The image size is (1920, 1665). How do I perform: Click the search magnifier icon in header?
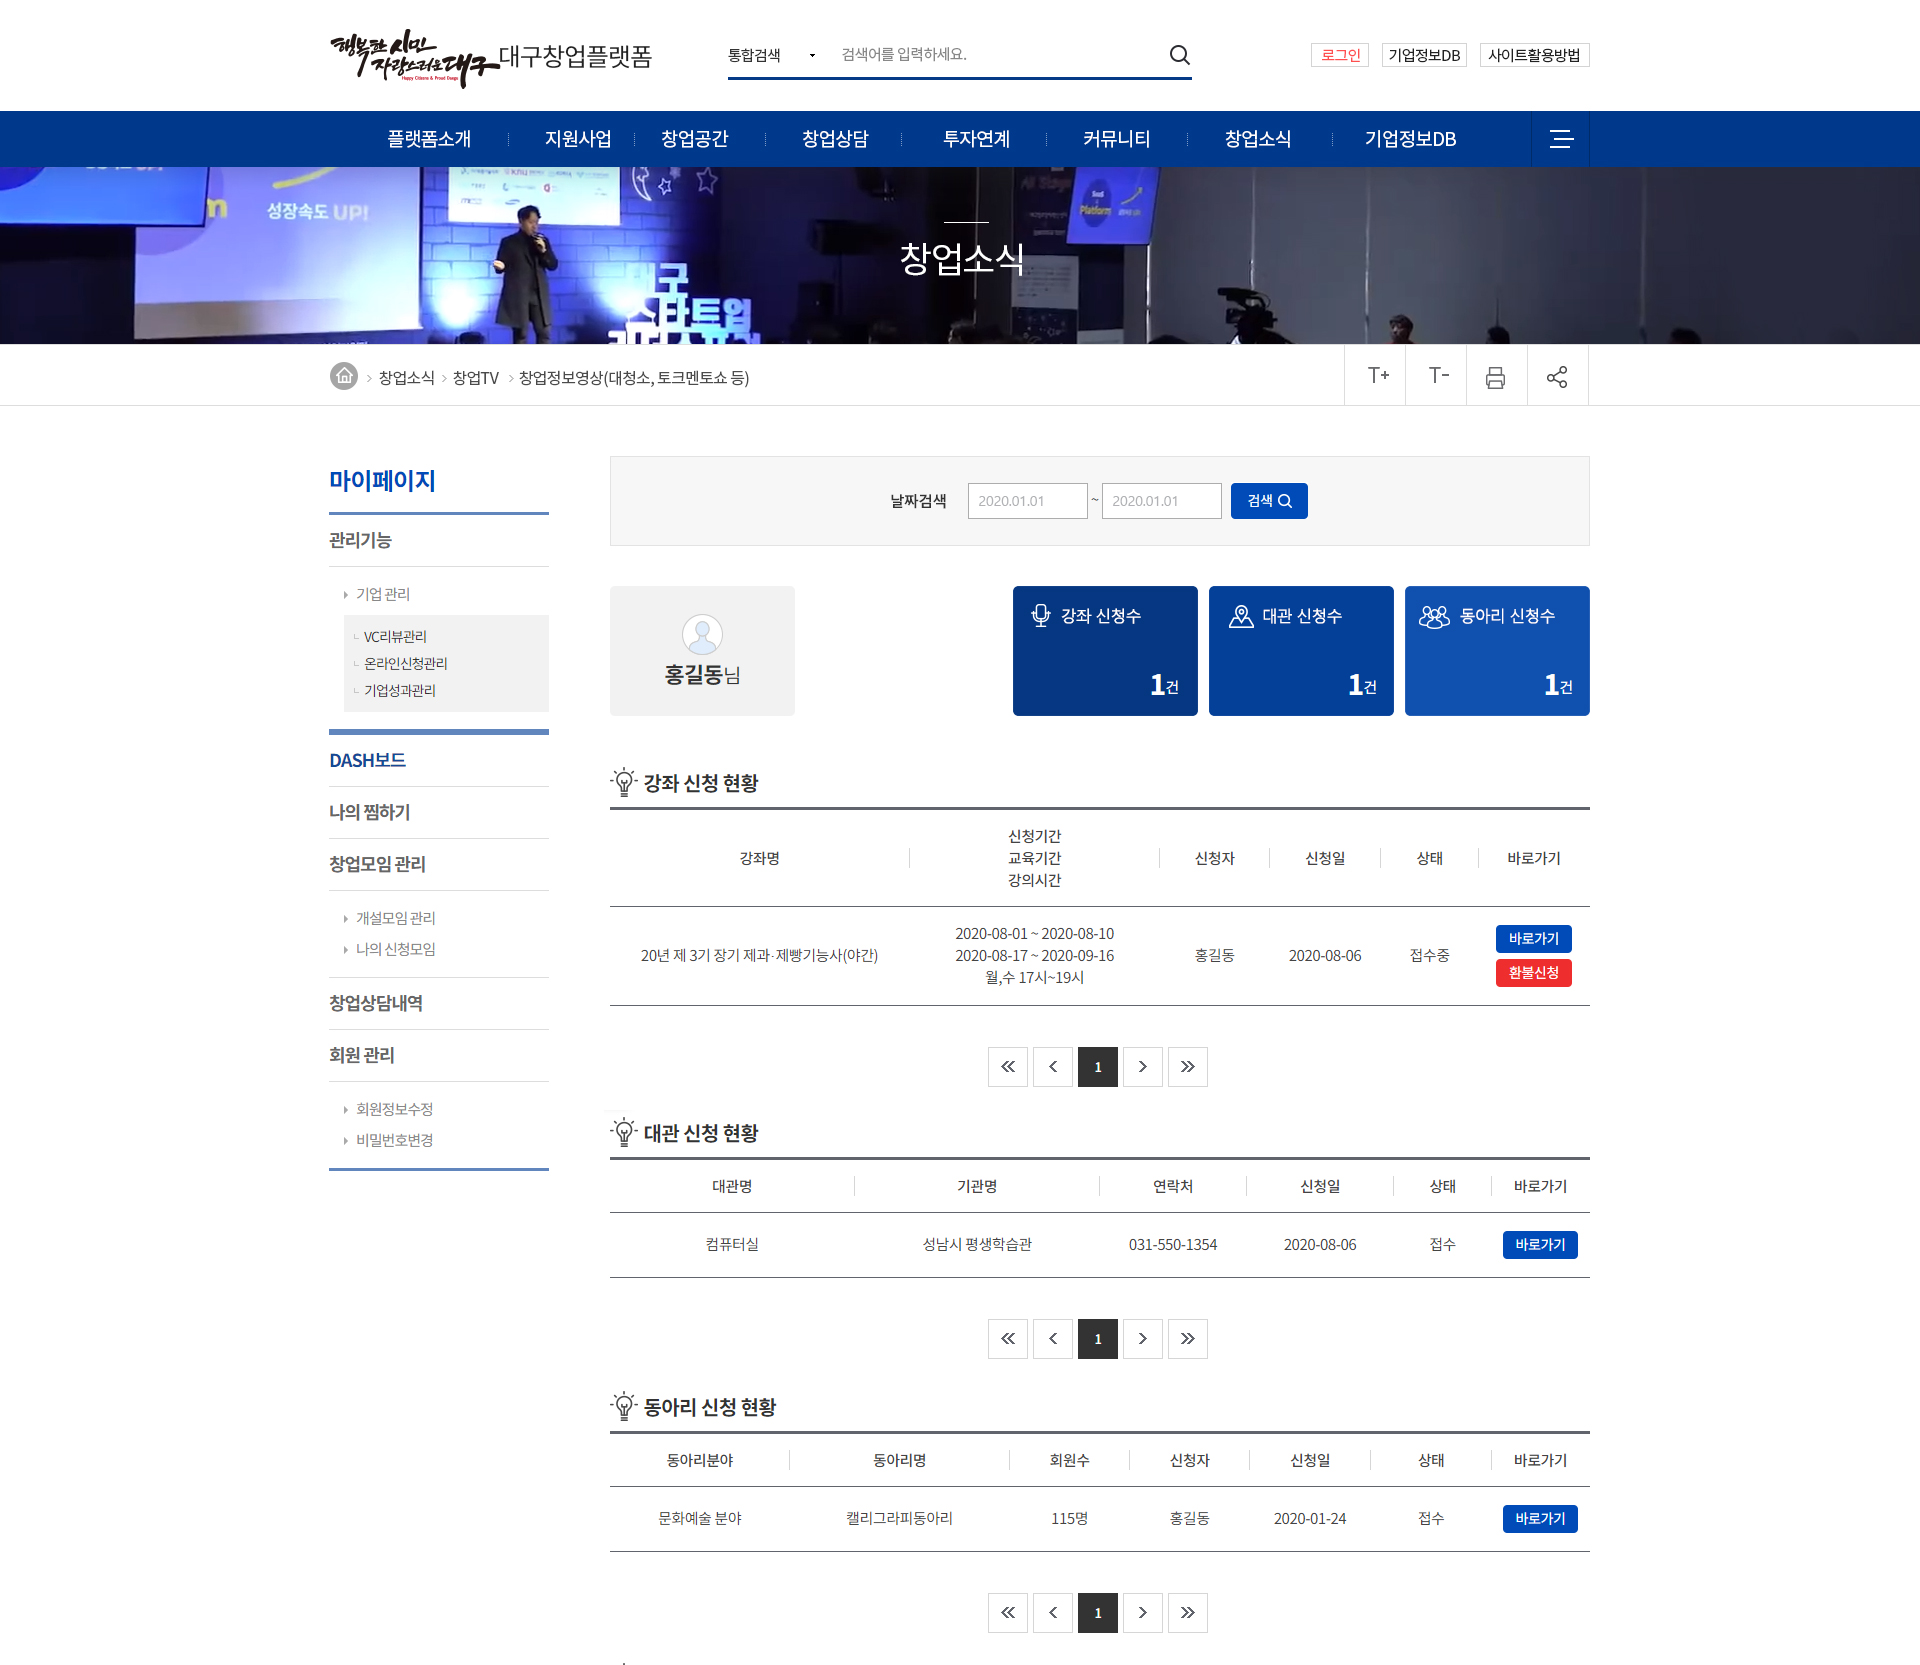click(1179, 55)
